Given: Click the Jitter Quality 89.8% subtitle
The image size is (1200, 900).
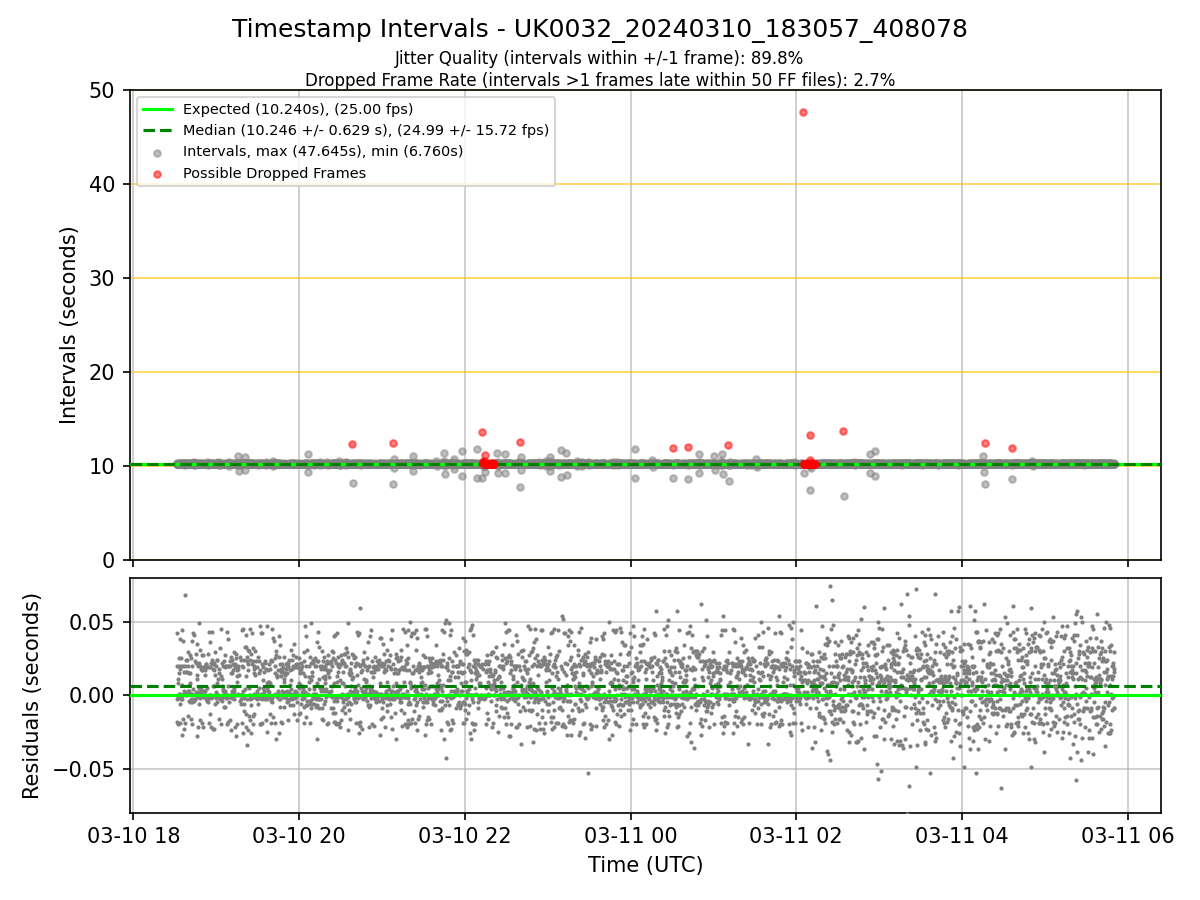Looking at the screenshot, I should coord(599,58).
